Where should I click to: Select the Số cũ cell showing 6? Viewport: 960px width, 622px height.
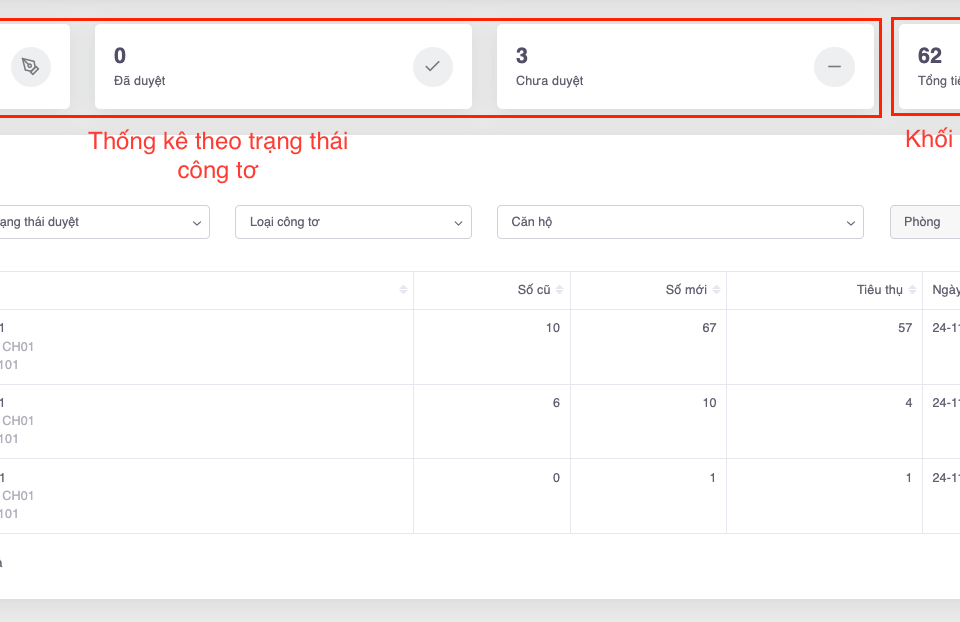[555, 403]
